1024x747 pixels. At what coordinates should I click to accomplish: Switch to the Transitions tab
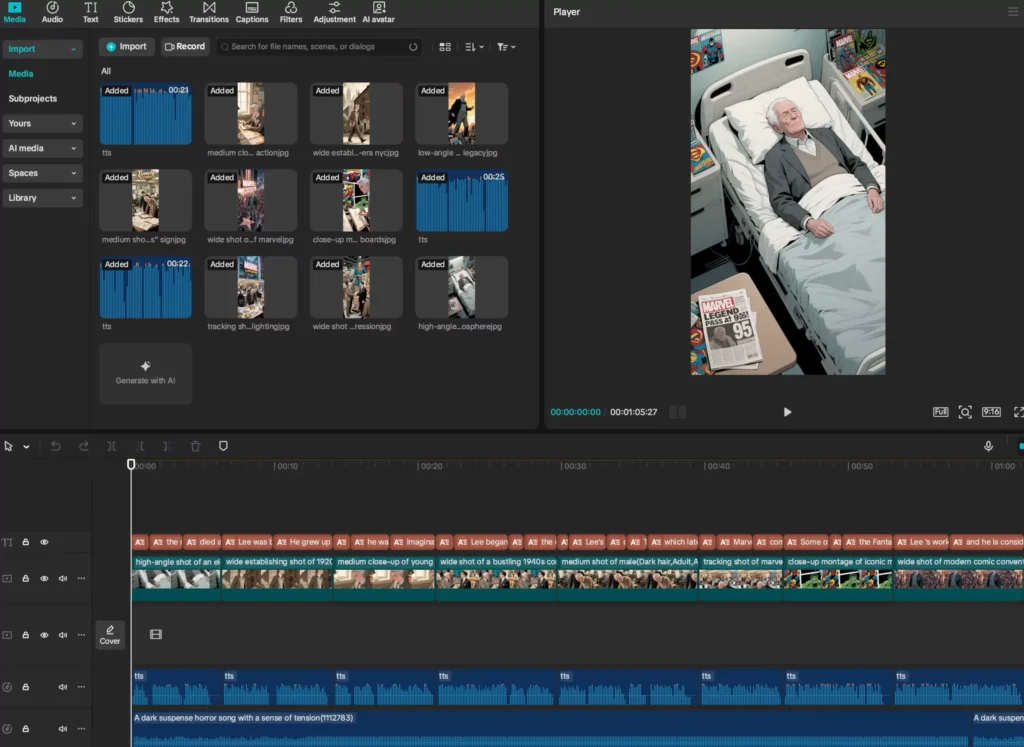[x=208, y=12]
